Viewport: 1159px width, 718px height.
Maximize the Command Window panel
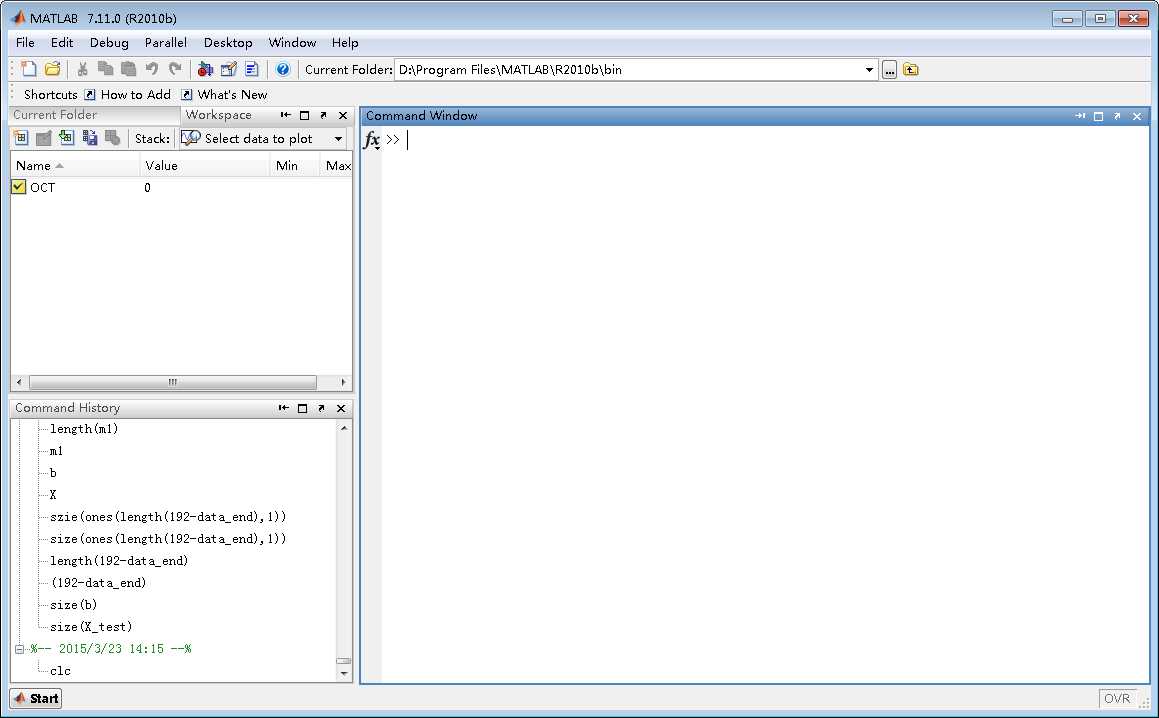(x=1098, y=116)
